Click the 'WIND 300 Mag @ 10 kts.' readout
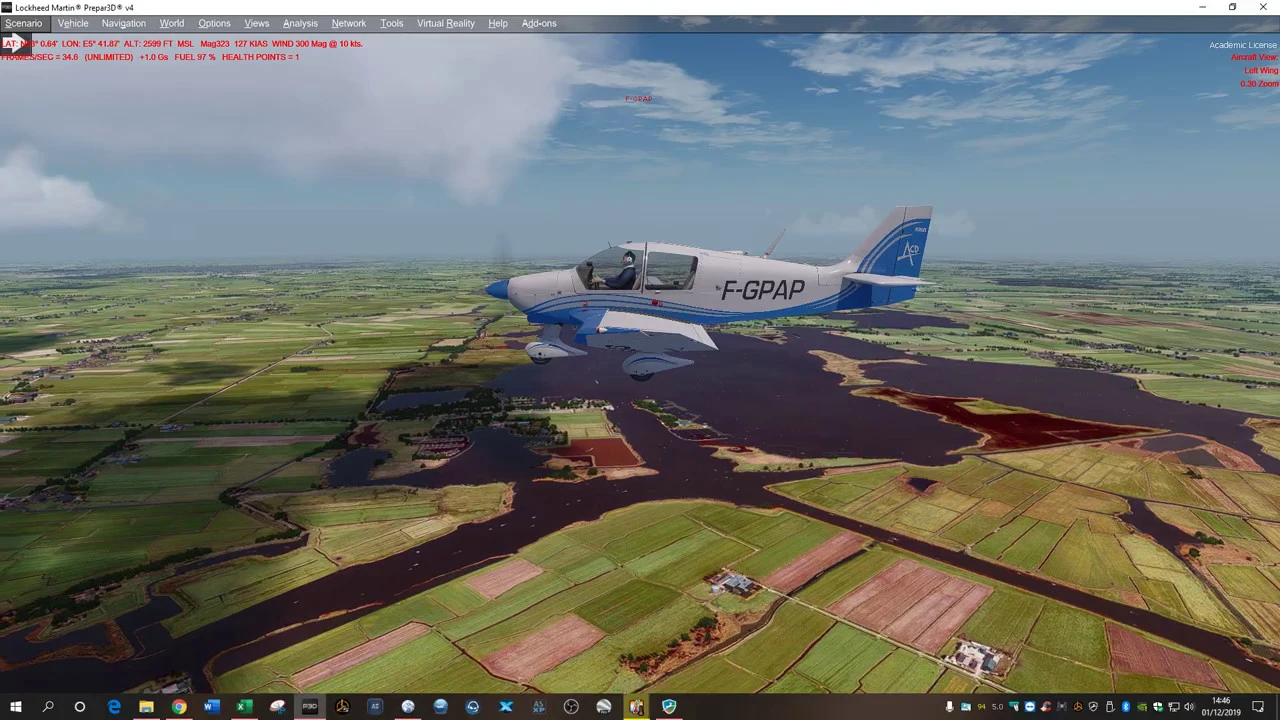Image resolution: width=1280 pixels, height=720 pixels. click(x=316, y=44)
